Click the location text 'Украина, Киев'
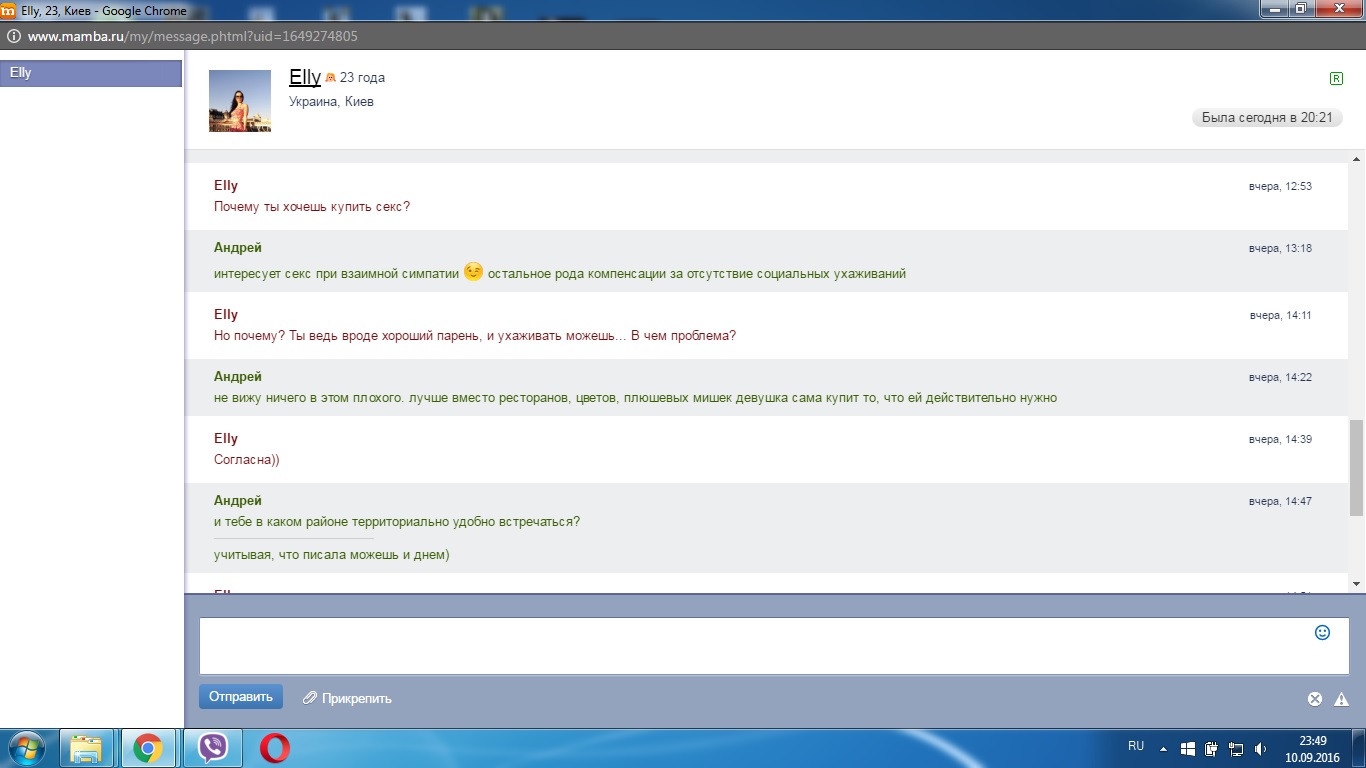 (x=331, y=102)
